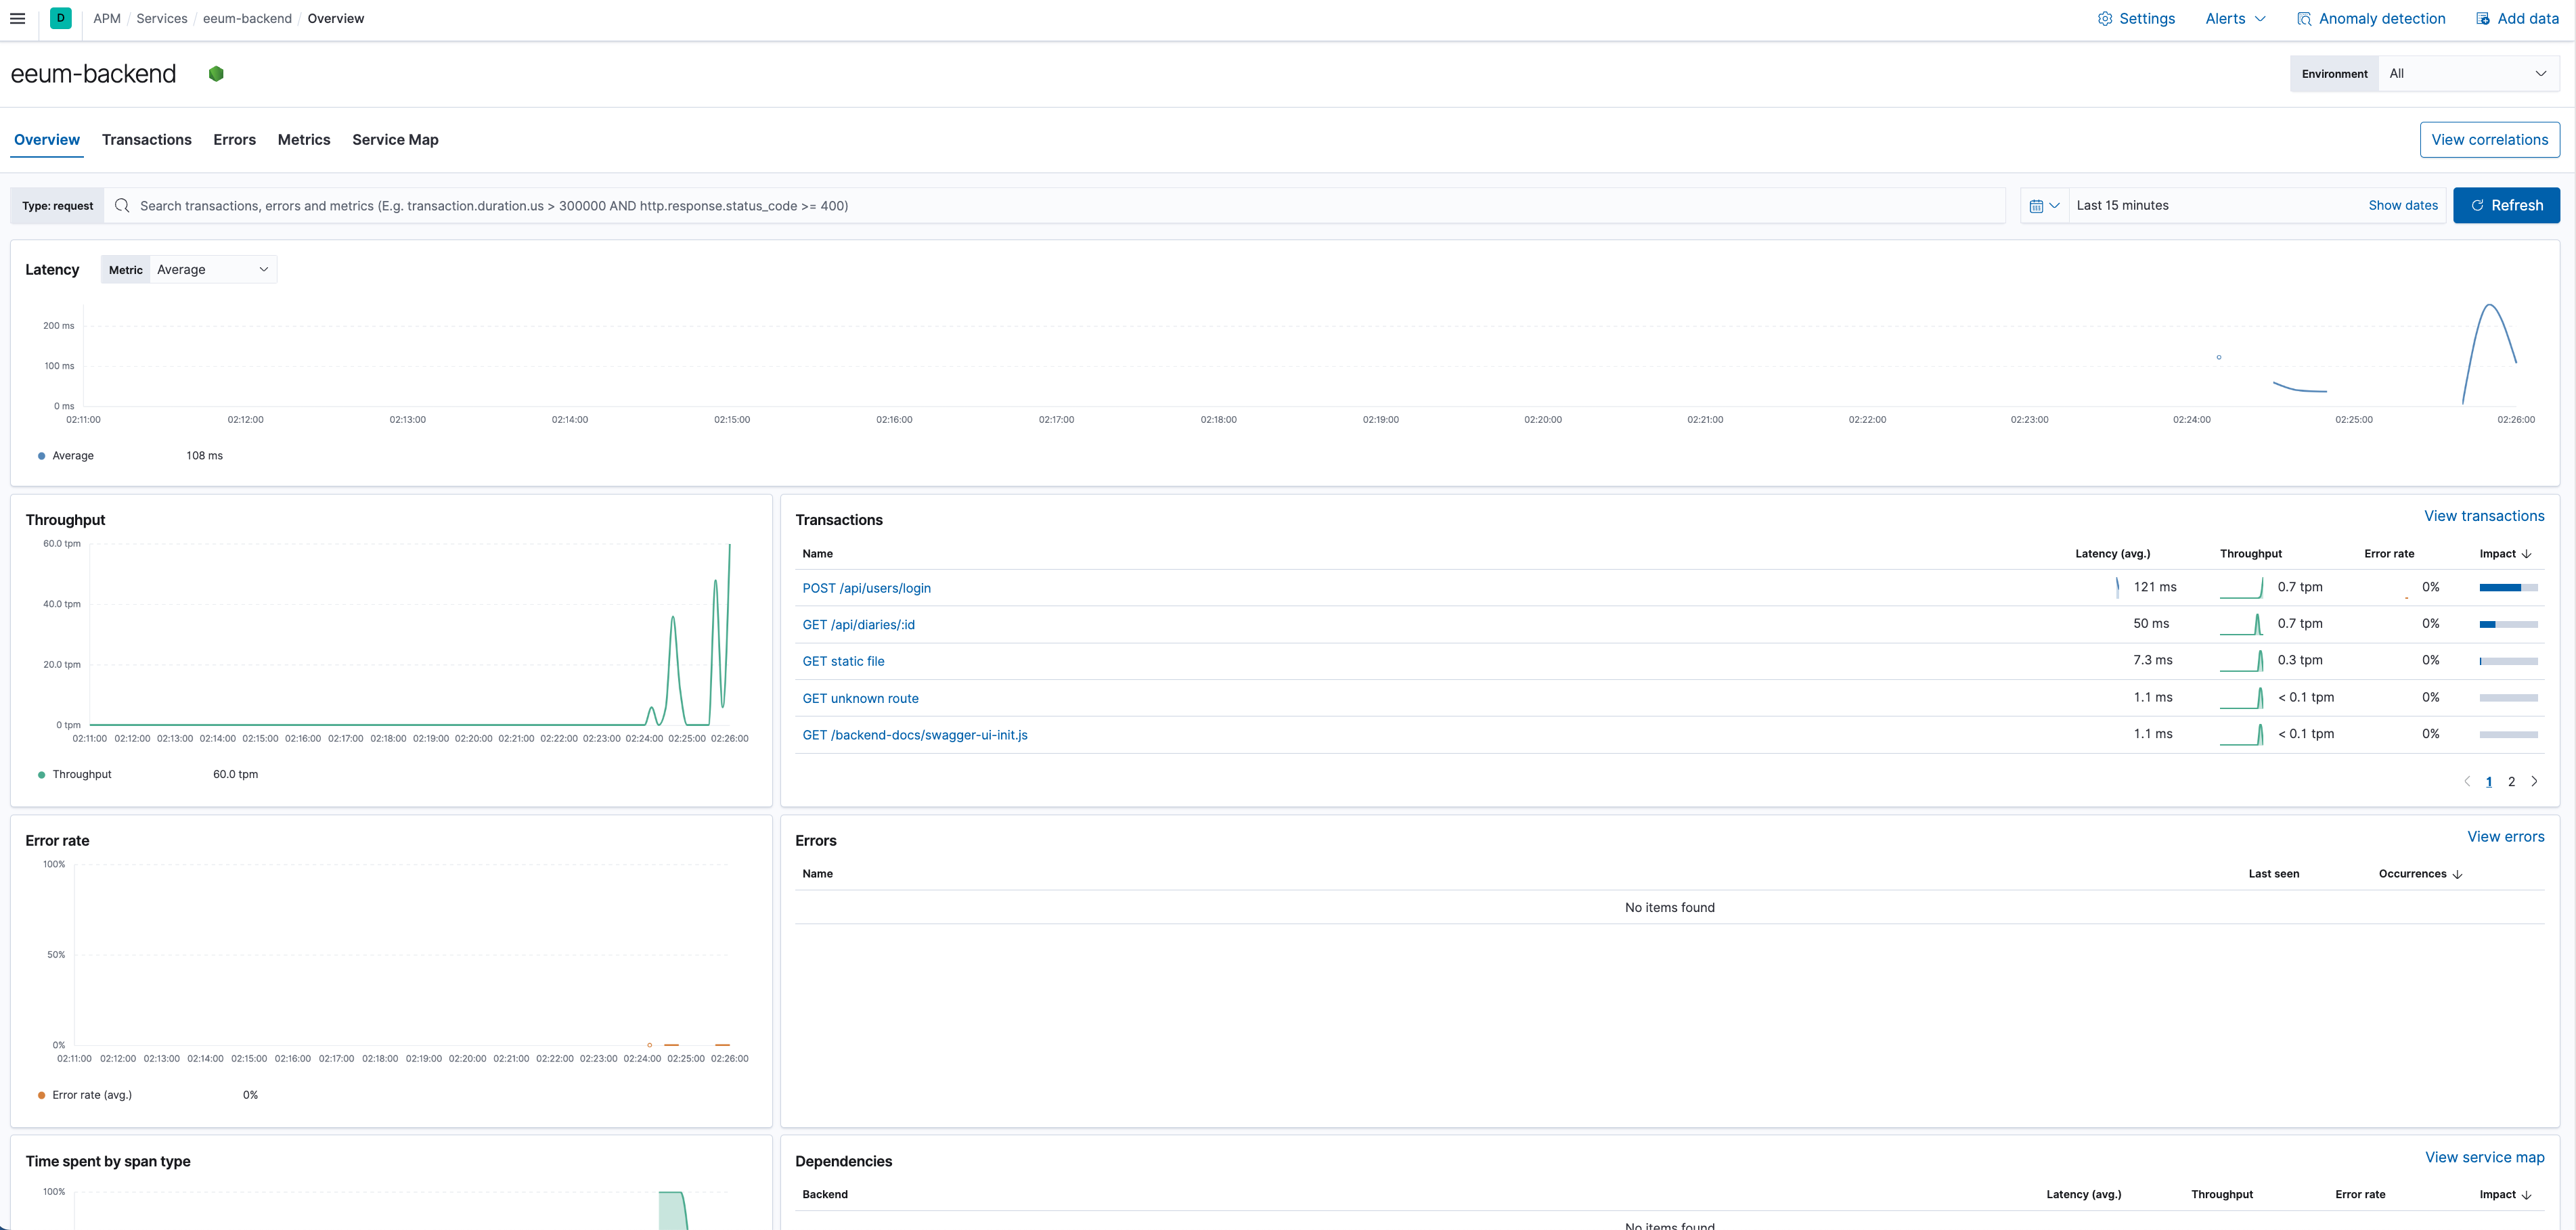Toggle Throughput series legend item
The width and height of the screenshot is (2576, 1230).
(81, 774)
